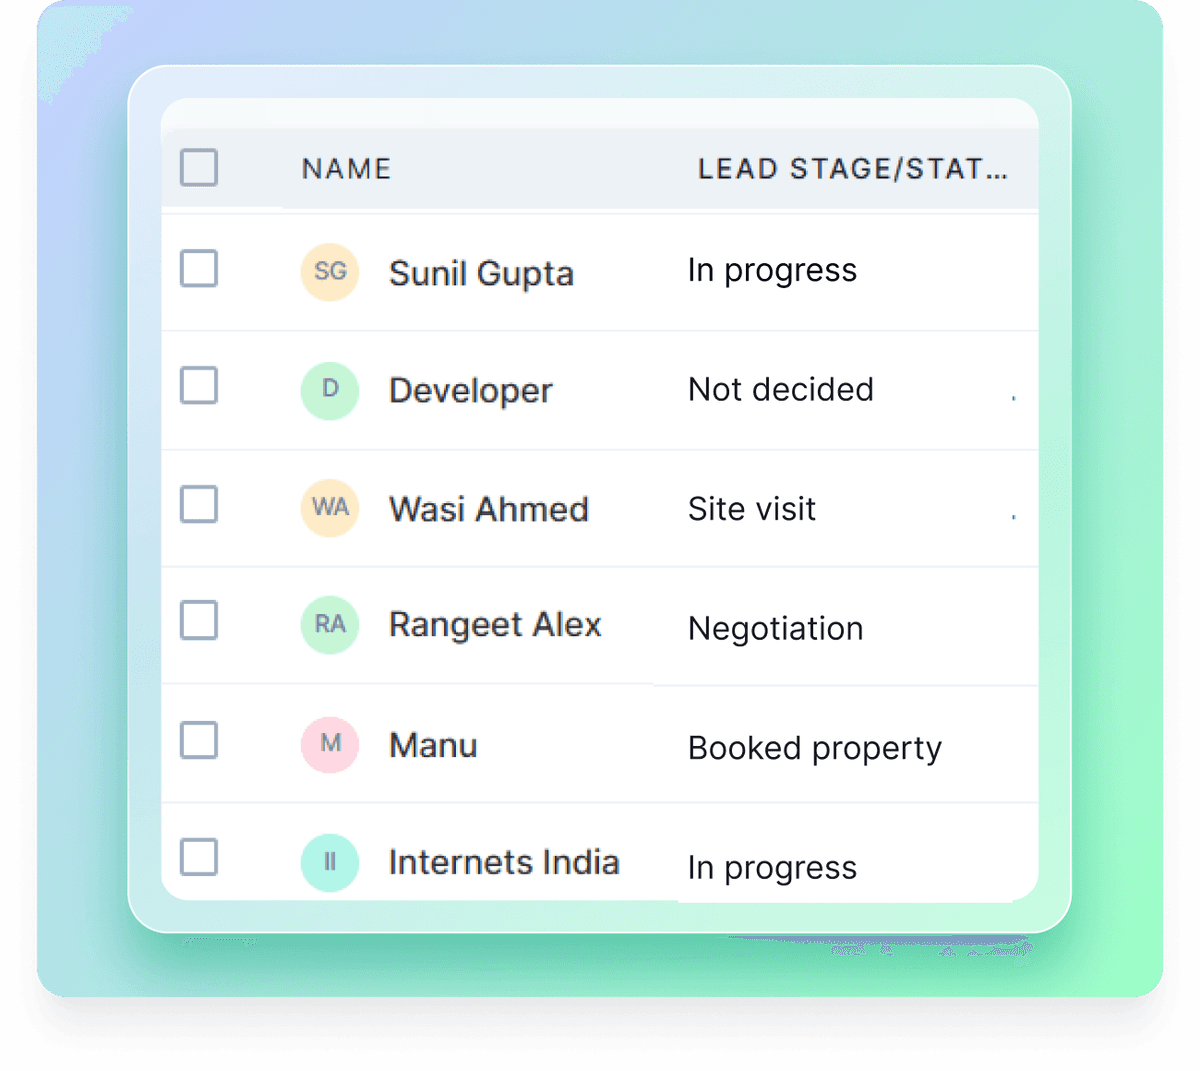1200x1071 pixels.
Task: Click Wasi Ahmed's WA avatar icon
Action: point(330,508)
